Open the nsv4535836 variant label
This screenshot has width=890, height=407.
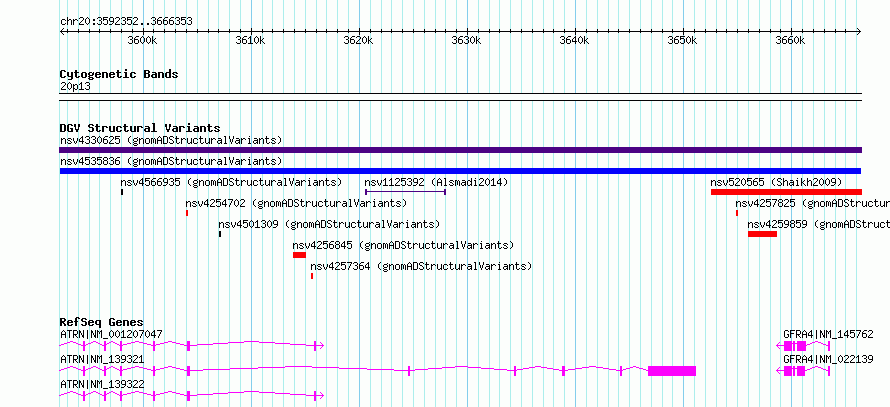pyautogui.click(x=171, y=161)
